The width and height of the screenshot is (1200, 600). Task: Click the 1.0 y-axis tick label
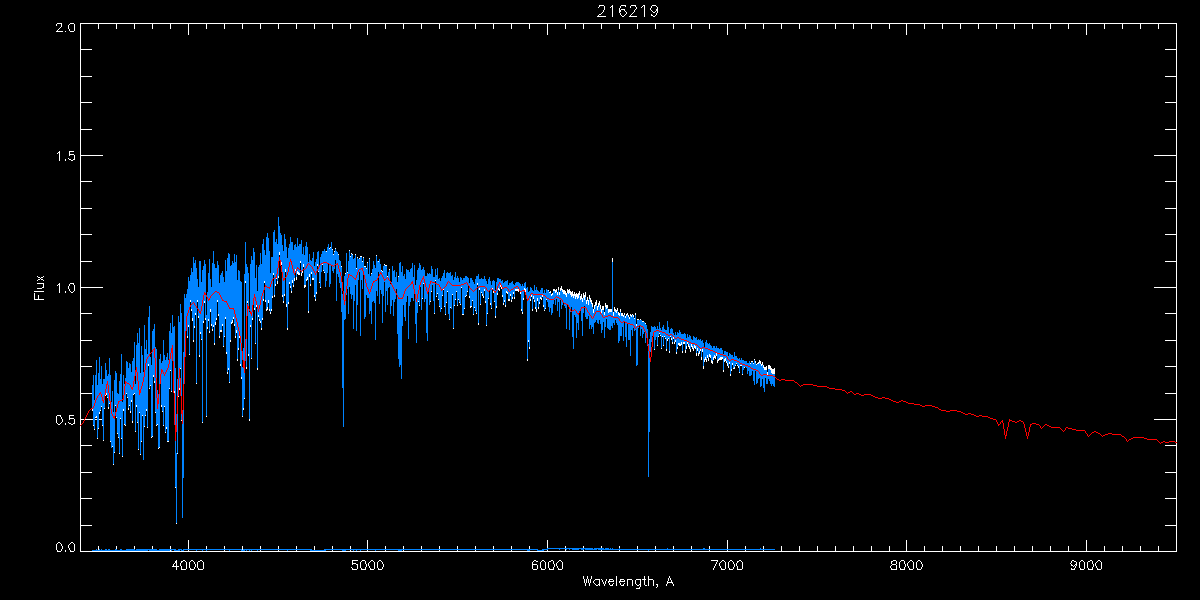[x=65, y=288]
